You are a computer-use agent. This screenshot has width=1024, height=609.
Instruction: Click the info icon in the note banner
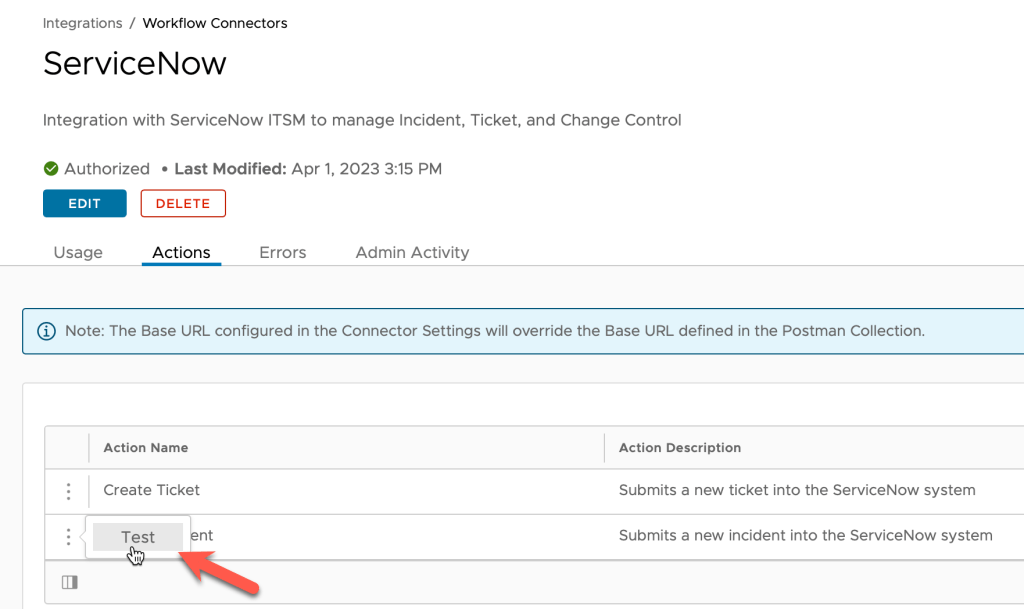46,330
